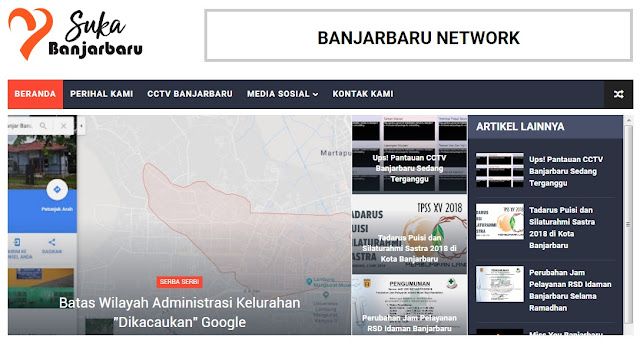Click the shuffle random post icon
This screenshot has height=360, width=640.
[x=618, y=94]
